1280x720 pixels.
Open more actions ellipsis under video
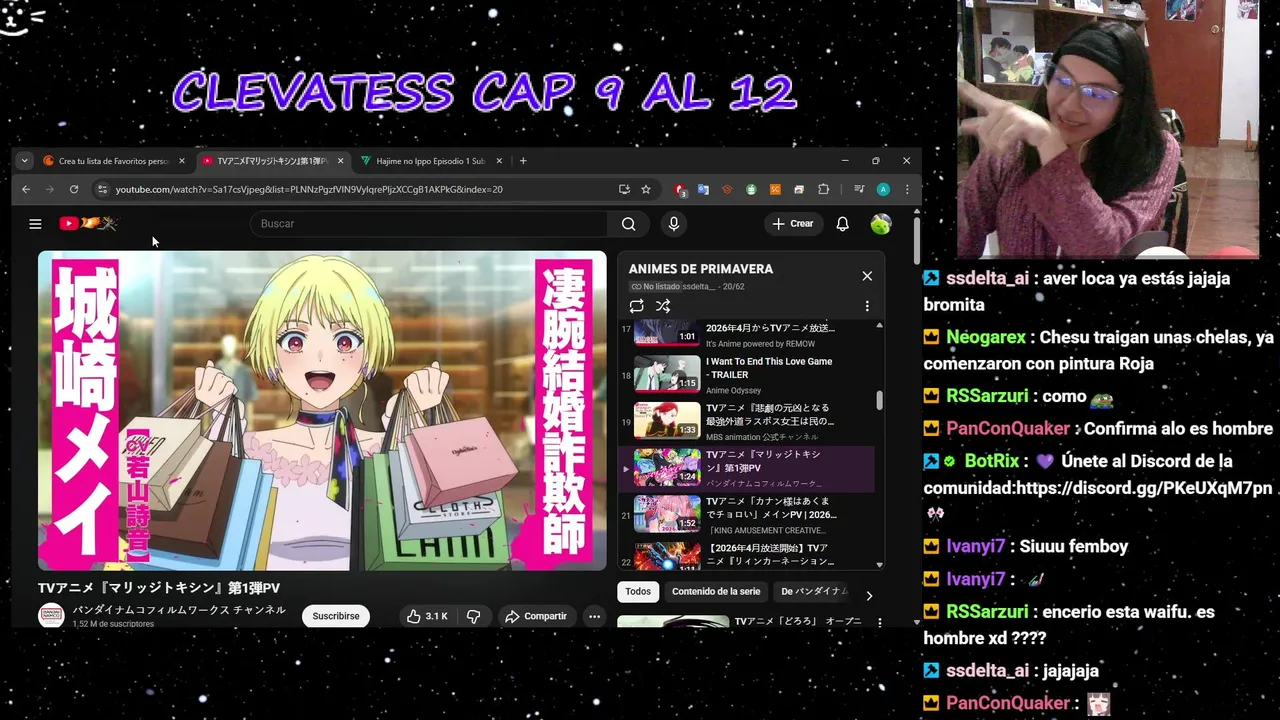594,616
